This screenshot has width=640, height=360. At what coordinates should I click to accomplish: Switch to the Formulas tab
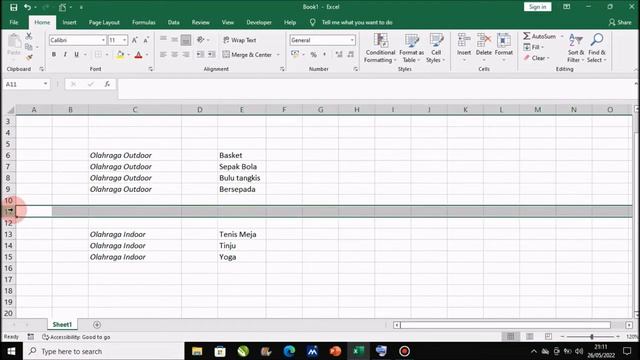click(144, 22)
